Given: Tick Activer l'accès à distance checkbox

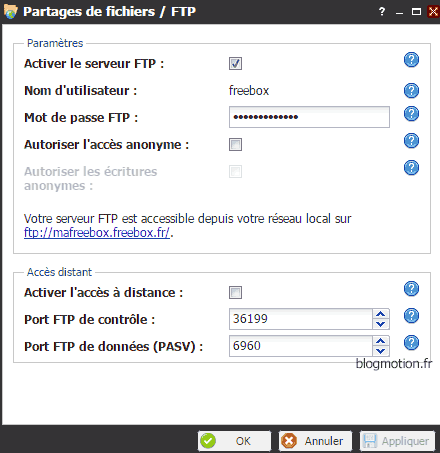Looking at the screenshot, I should 235,293.
